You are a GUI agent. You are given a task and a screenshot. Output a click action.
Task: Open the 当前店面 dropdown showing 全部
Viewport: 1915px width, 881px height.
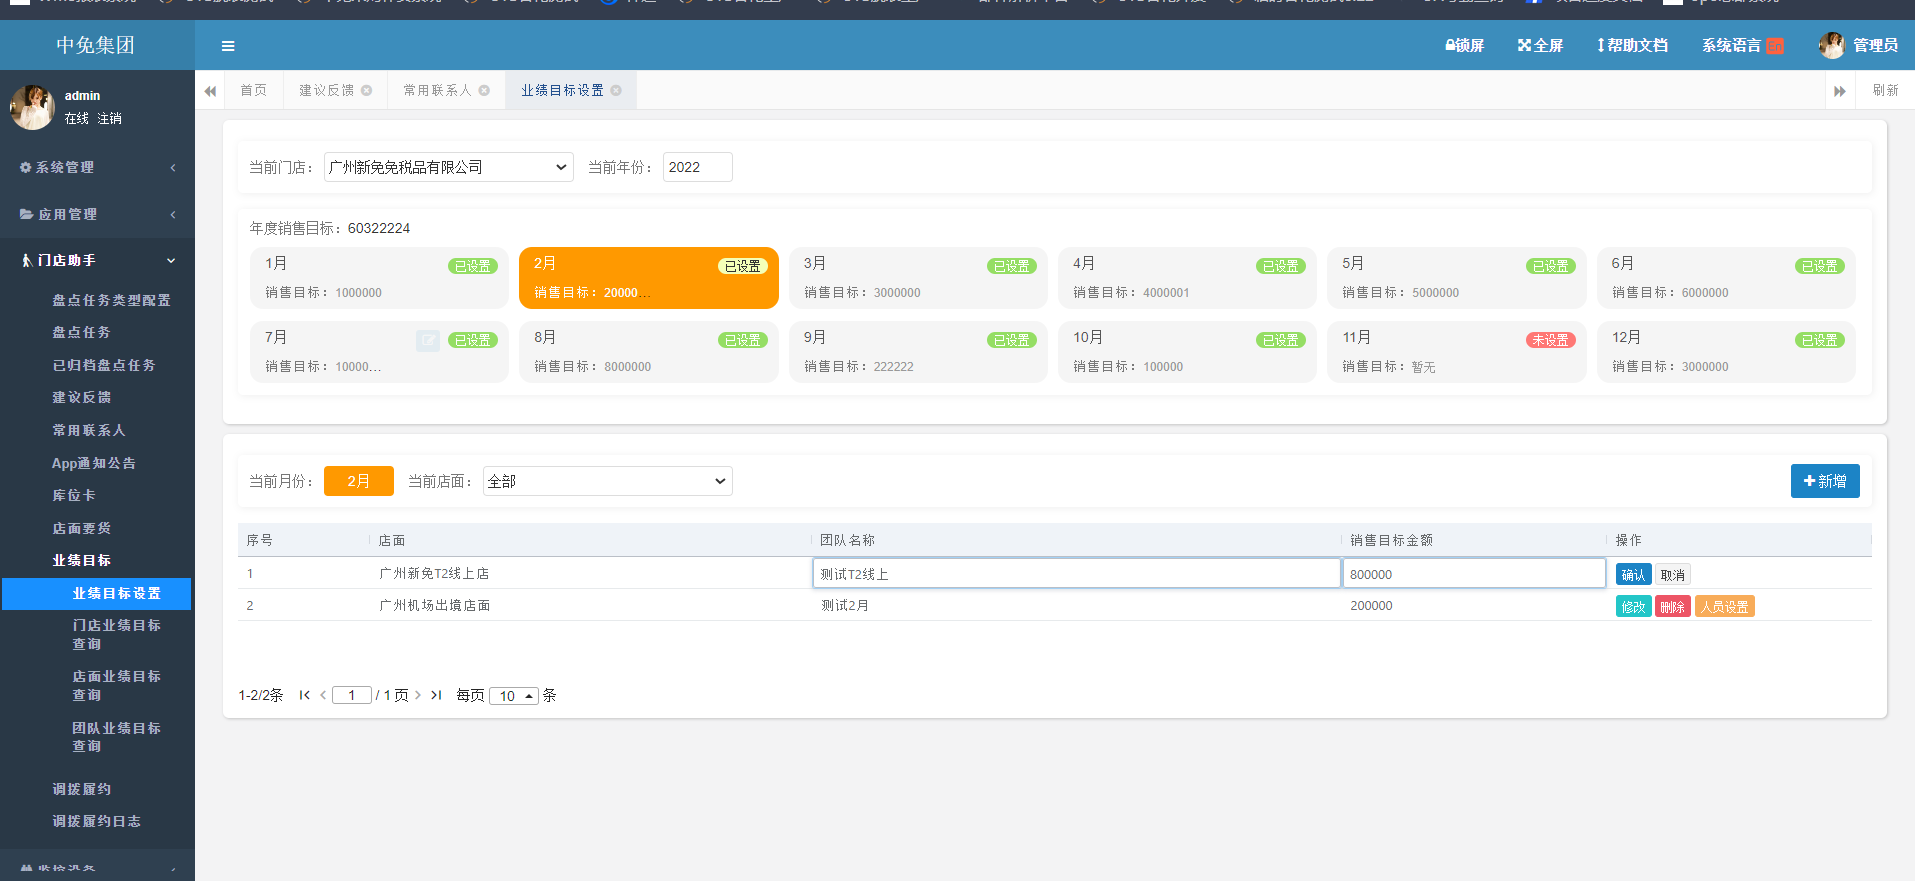pos(607,481)
